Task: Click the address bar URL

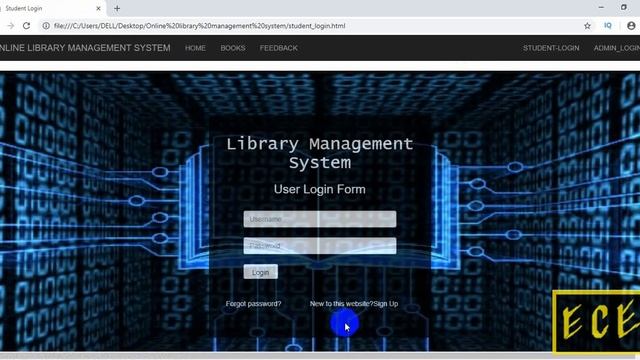Action: click(x=200, y=26)
